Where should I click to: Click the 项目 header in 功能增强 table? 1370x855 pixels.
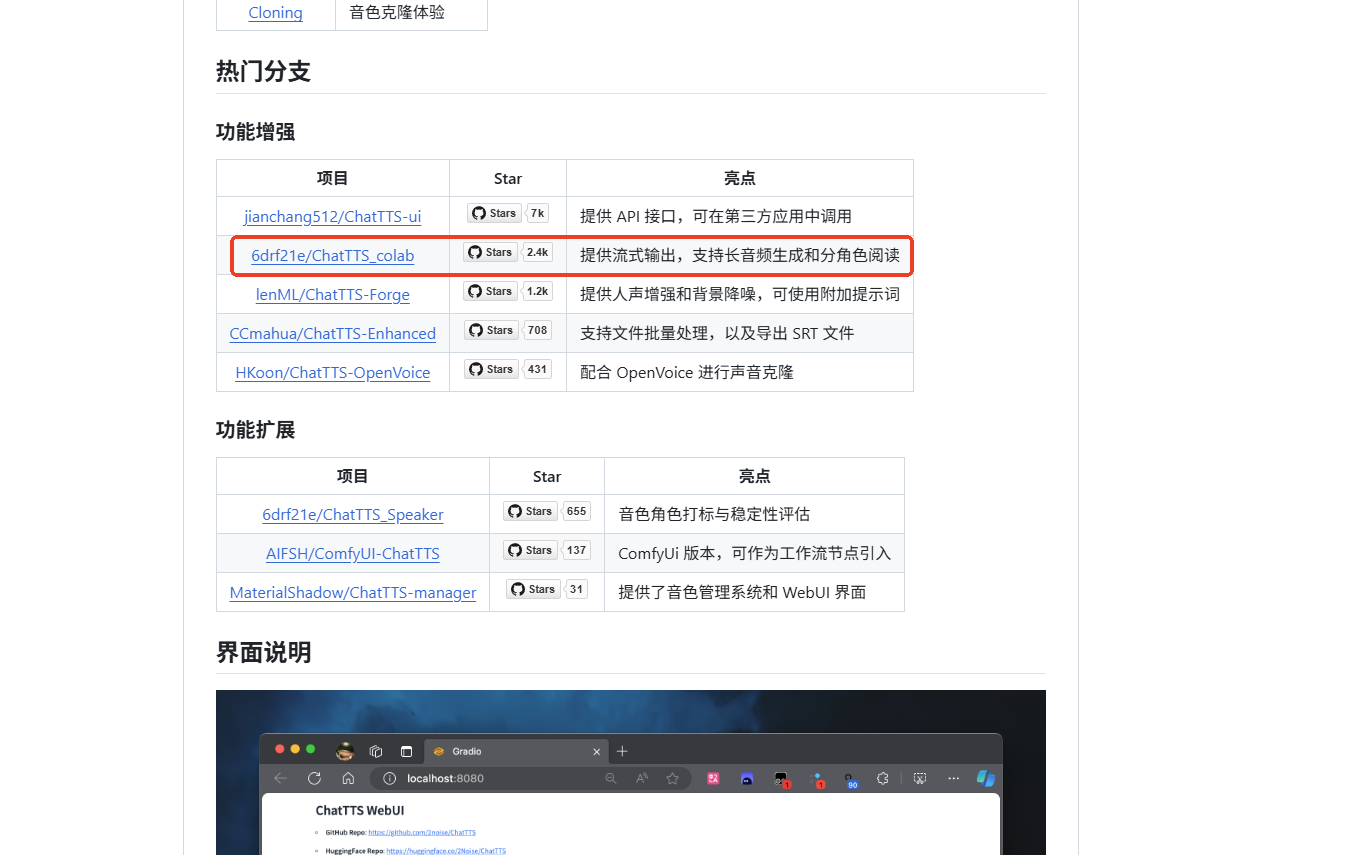click(332, 178)
